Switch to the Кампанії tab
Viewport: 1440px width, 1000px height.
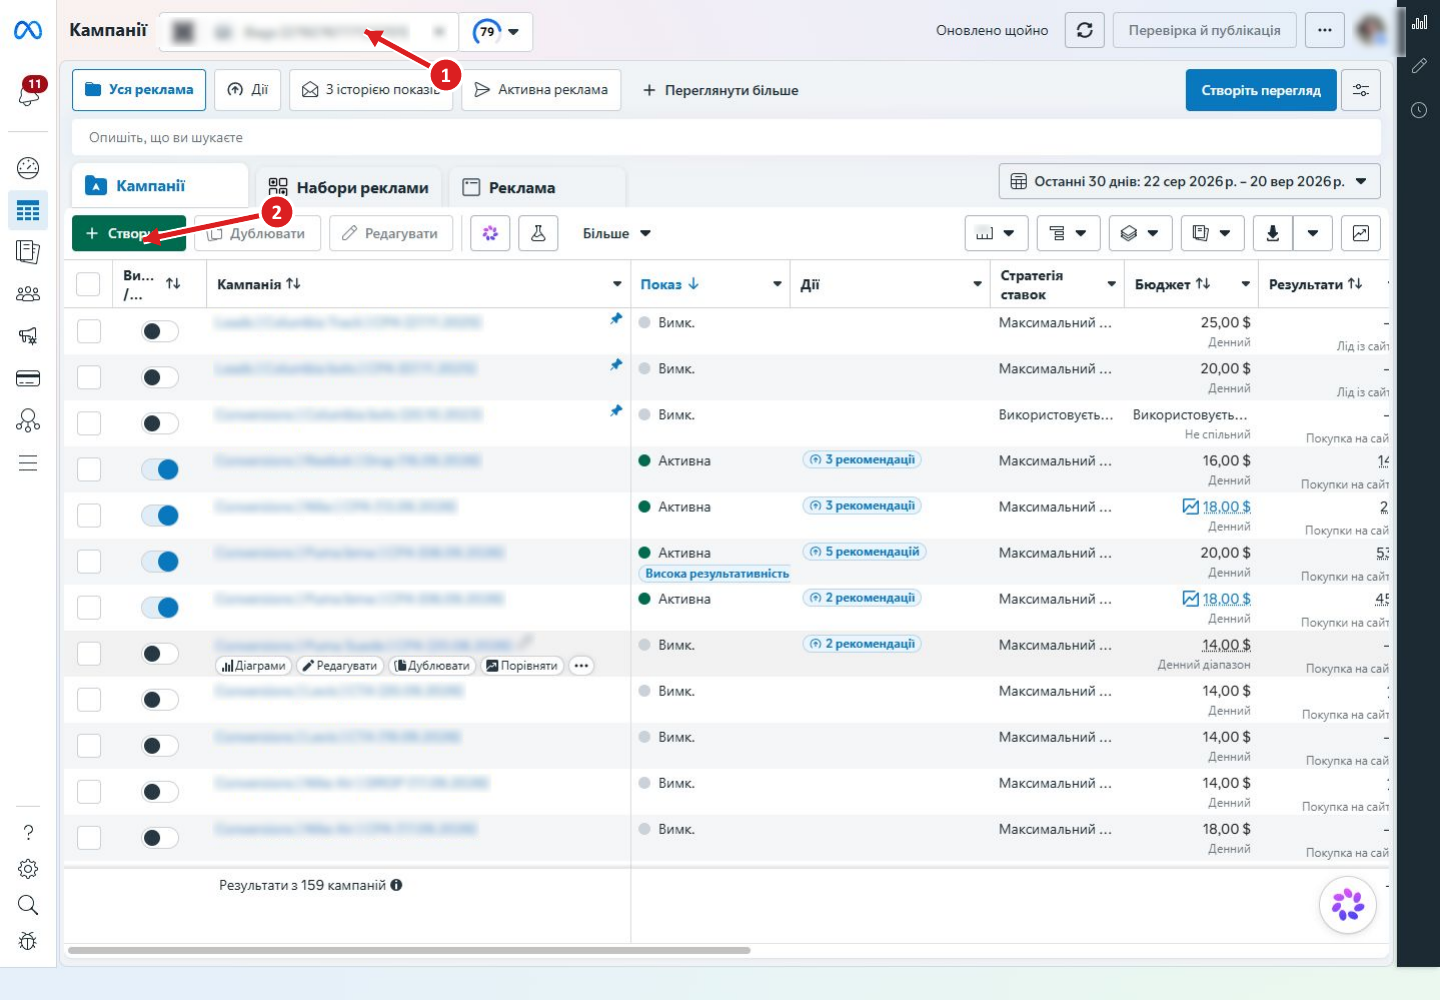click(x=160, y=186)
